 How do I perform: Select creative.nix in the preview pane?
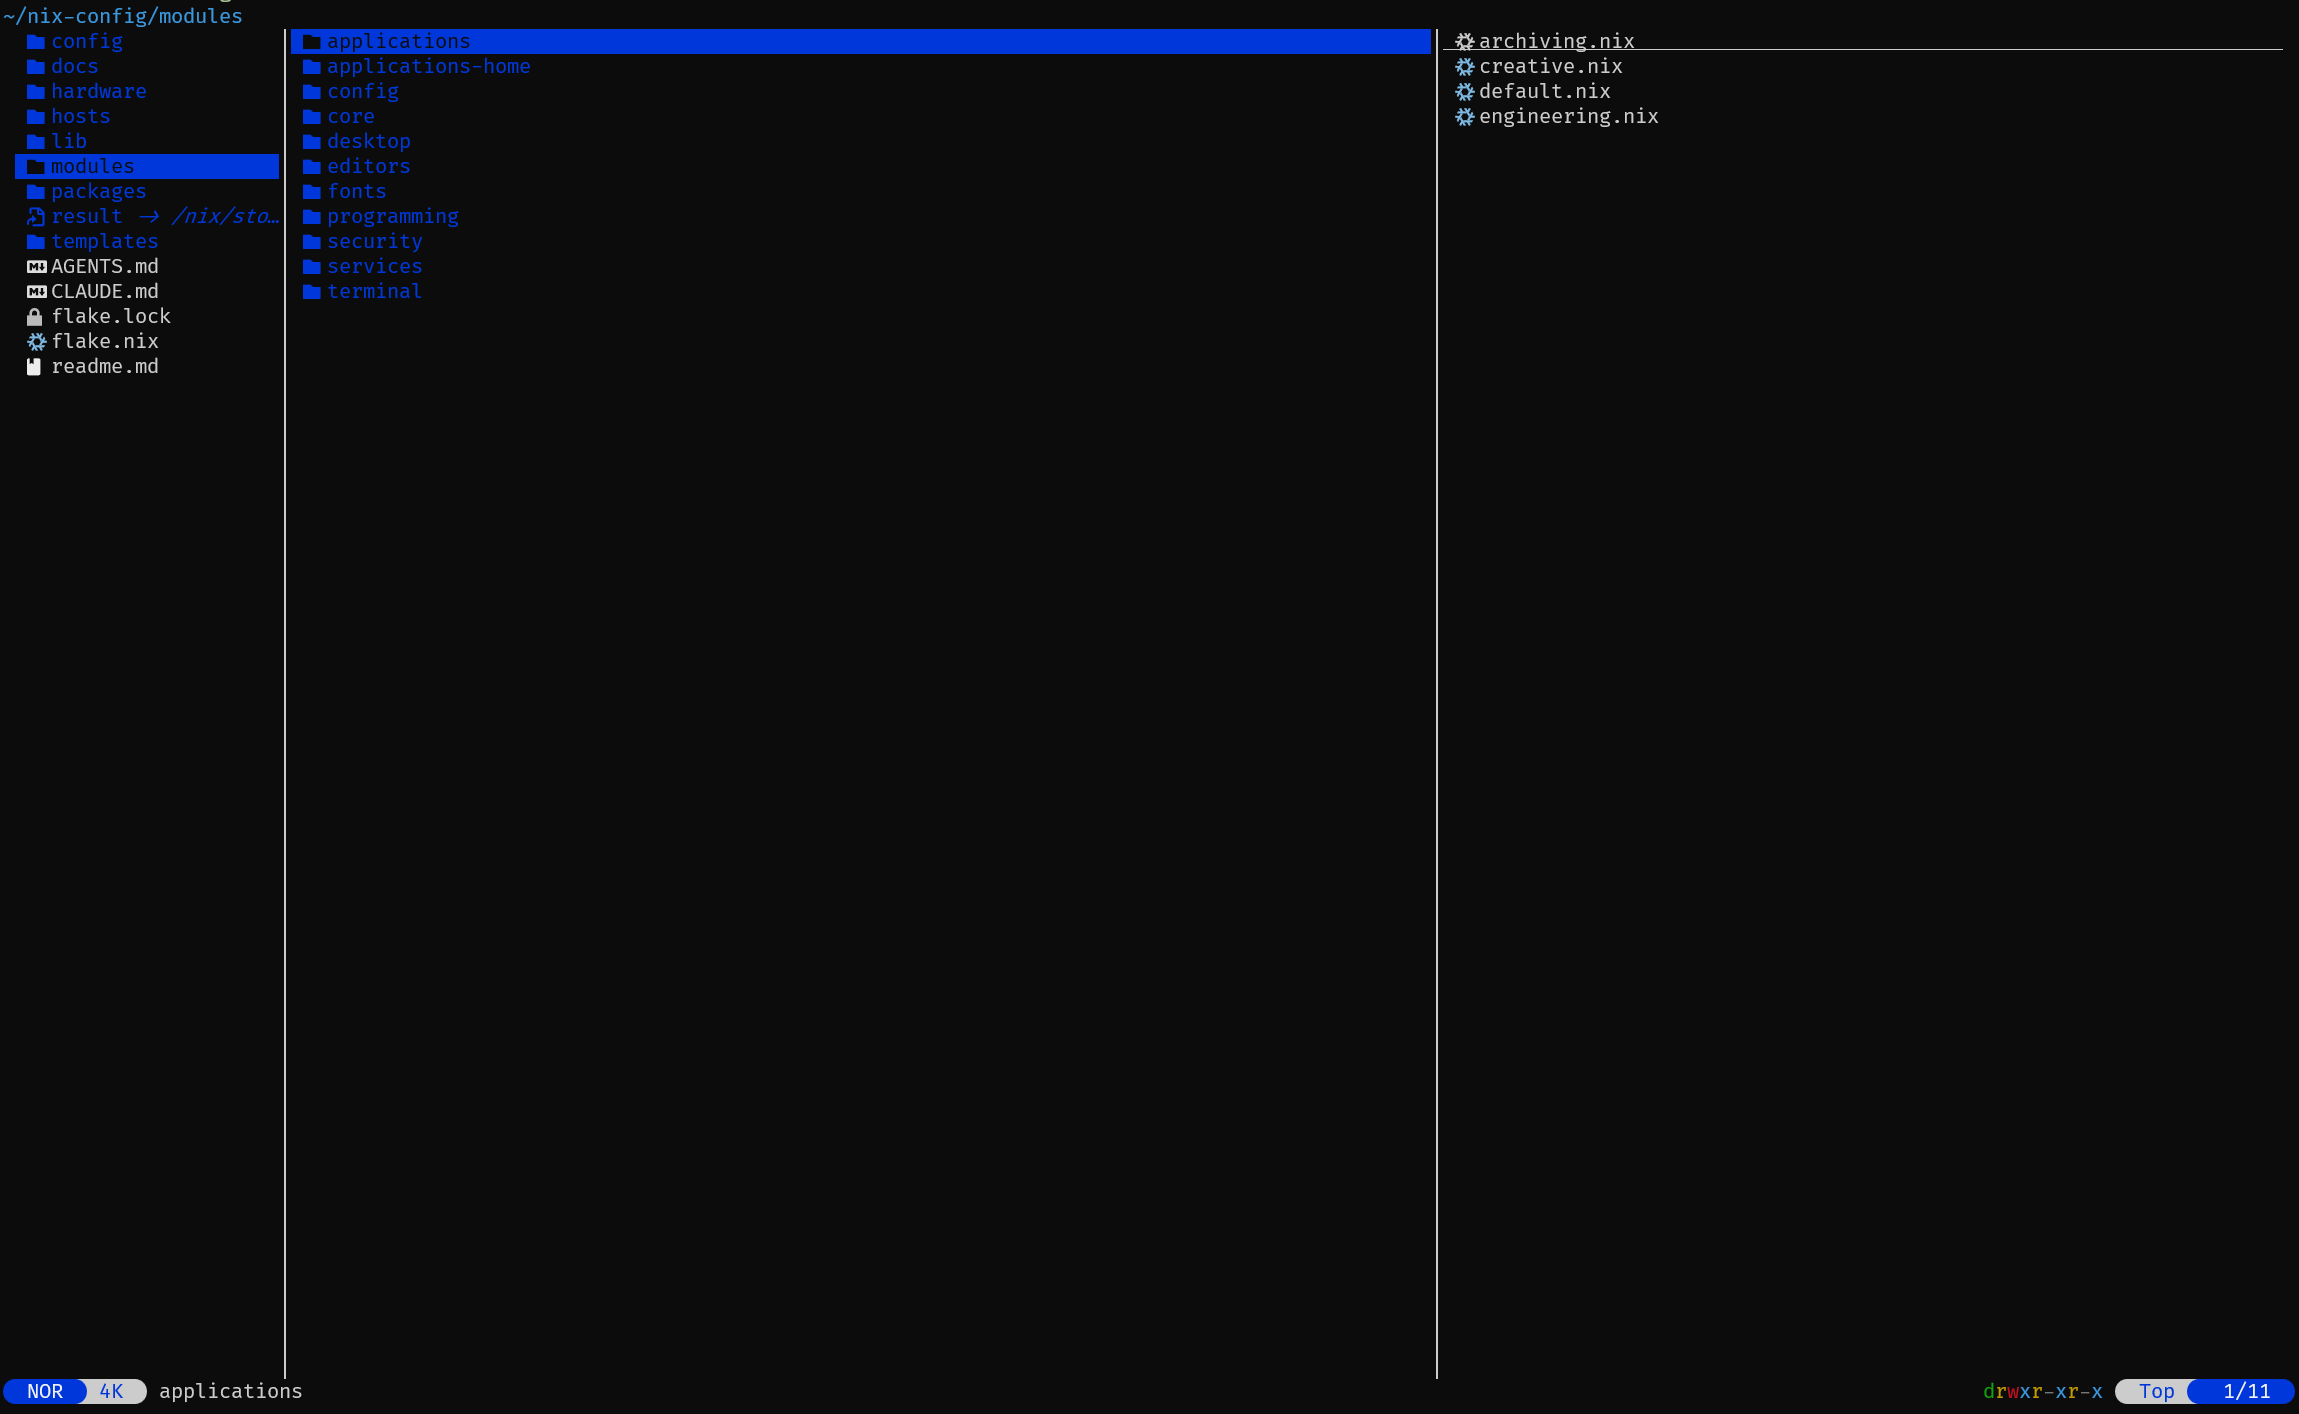(1550, 67)
